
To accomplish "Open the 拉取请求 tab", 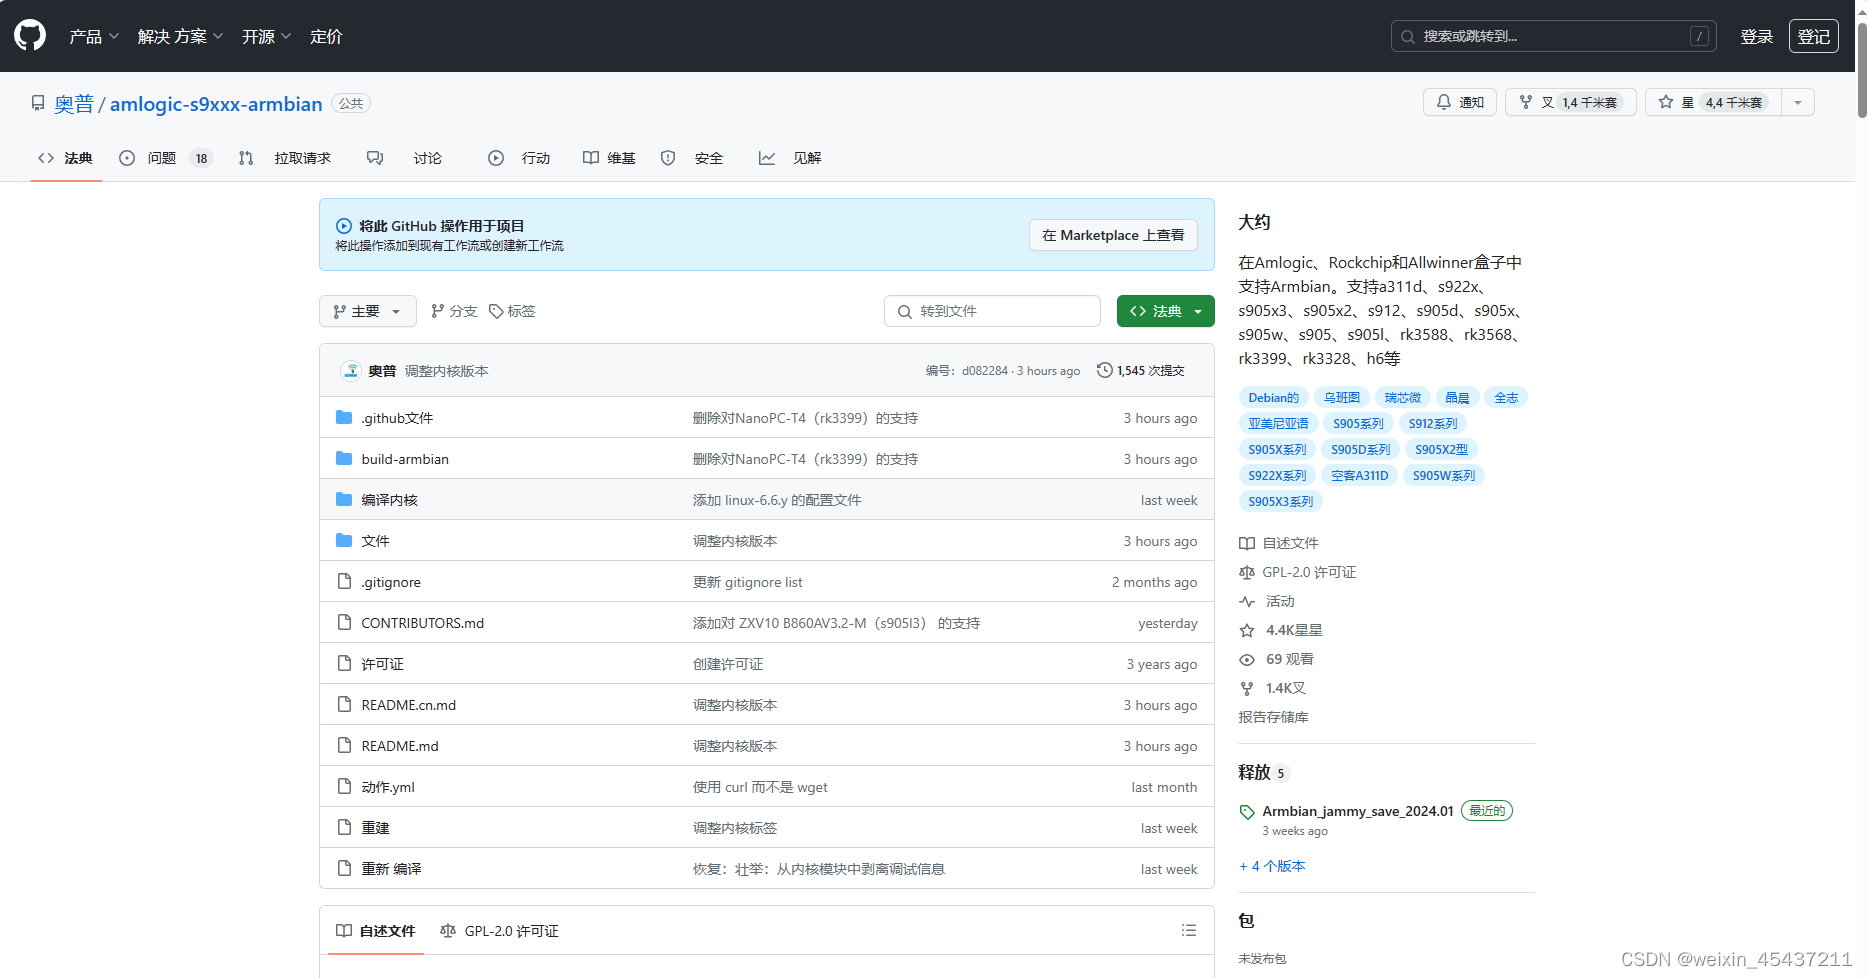I will click(285, 158).
